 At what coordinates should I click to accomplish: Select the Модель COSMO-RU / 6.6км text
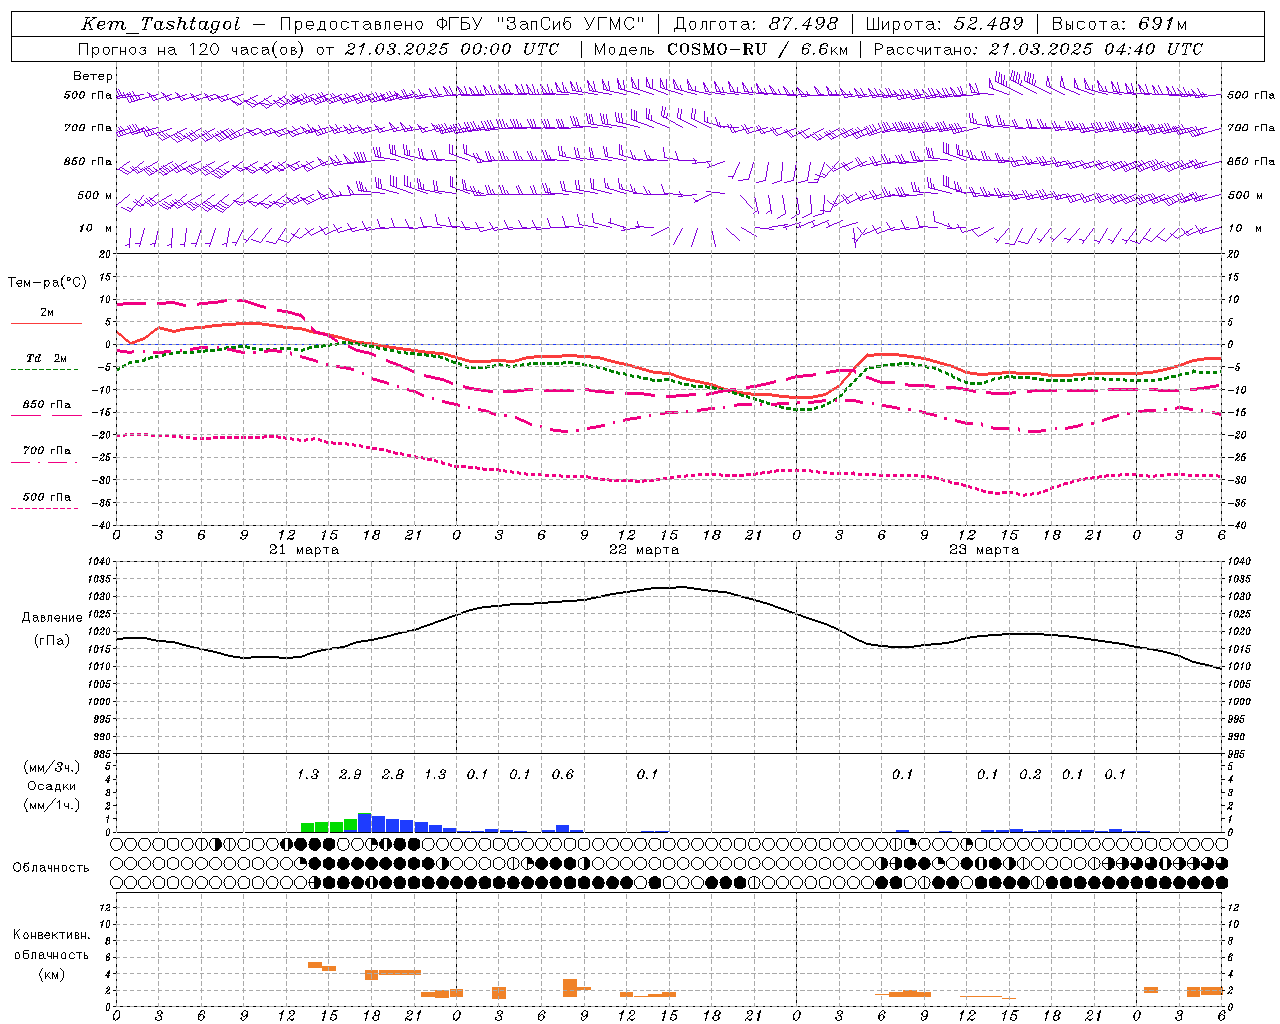click(720, 49)
